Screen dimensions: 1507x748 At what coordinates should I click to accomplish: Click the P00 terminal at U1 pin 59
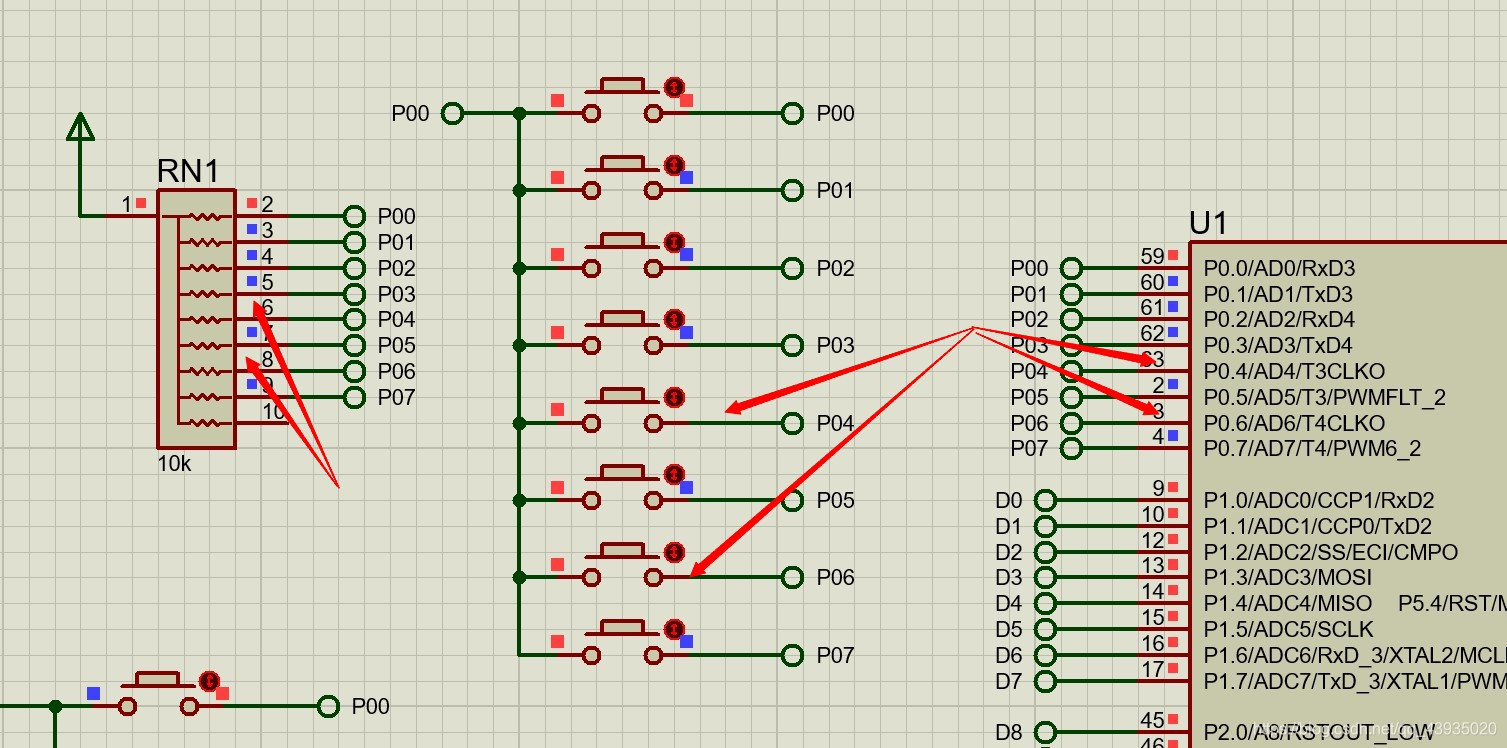[x=1071, y=268]
